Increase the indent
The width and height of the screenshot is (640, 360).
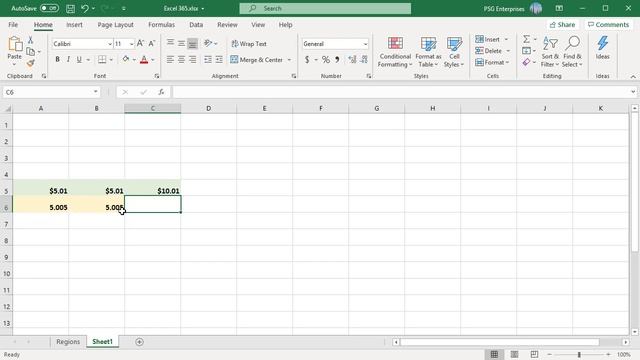[219, 60]
